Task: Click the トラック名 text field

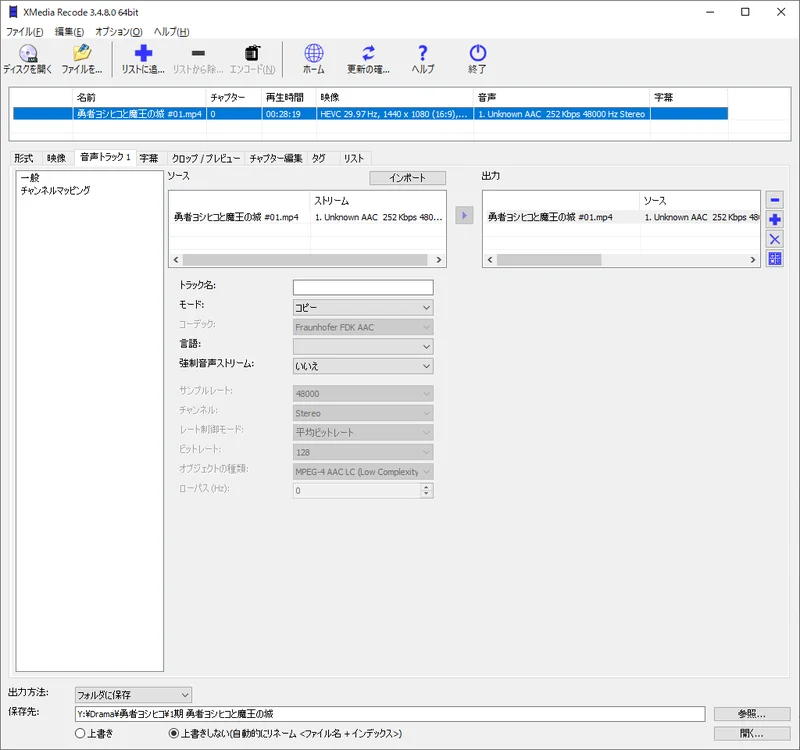Action: (x=362, y=287)
